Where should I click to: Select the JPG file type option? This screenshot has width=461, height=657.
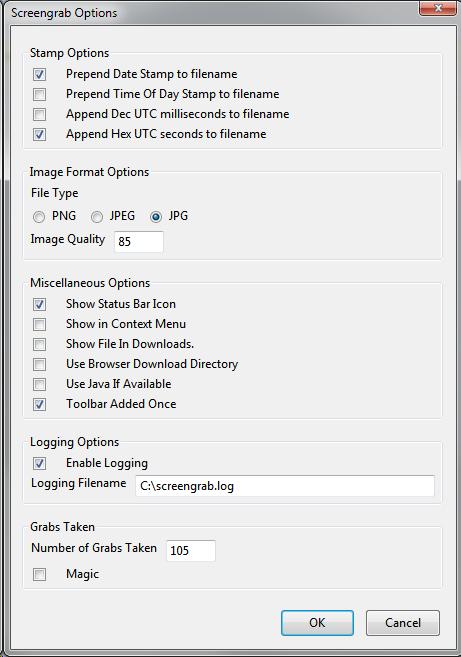tap(156, 217)
